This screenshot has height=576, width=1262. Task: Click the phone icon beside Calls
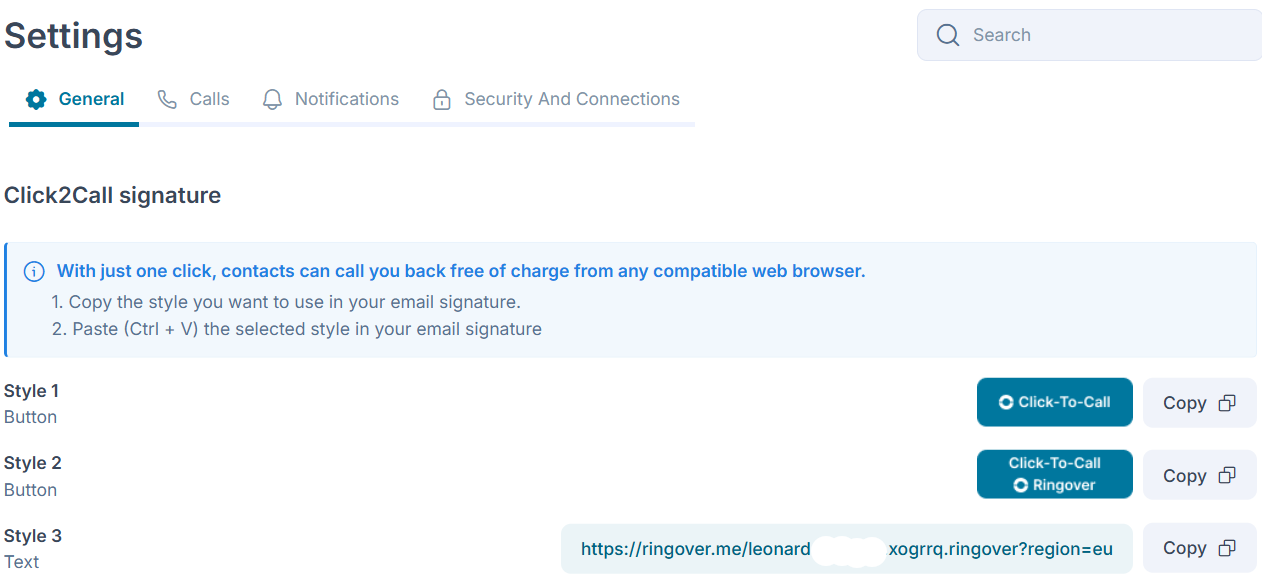tap(167, 99)
